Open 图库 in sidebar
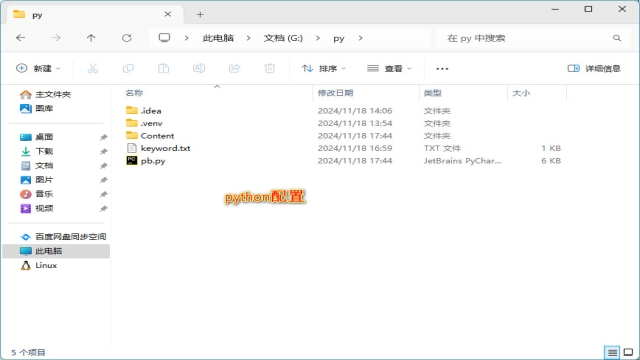This screenshot has height=360, width=640. click(x=44, y=108)
